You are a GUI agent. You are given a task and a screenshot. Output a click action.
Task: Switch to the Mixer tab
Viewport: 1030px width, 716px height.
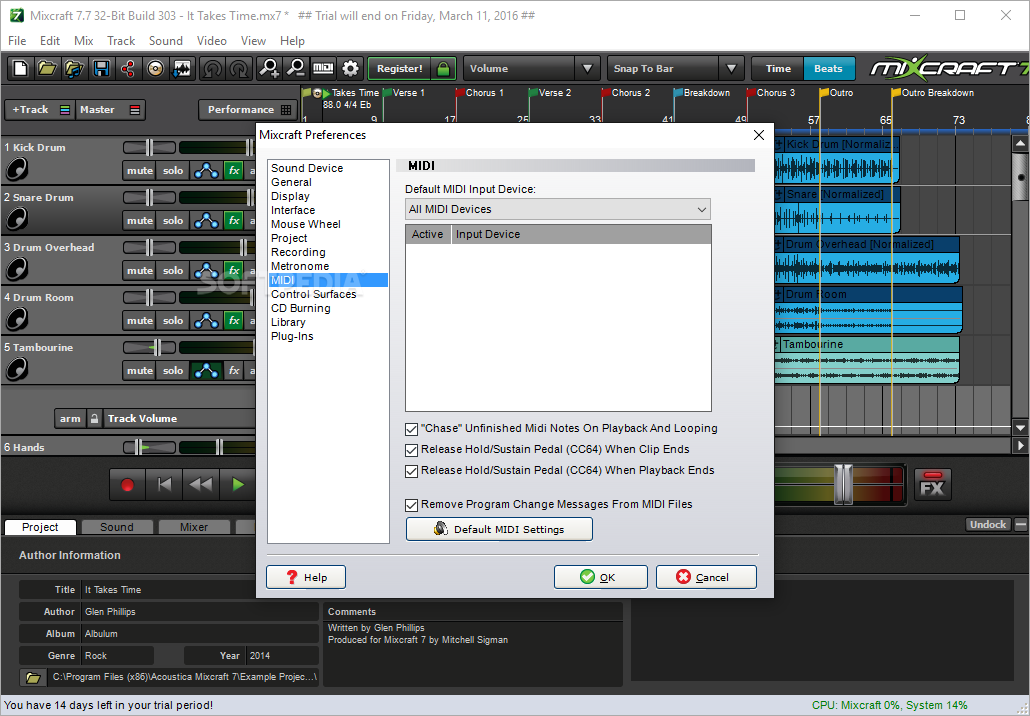tap(194, 527)
